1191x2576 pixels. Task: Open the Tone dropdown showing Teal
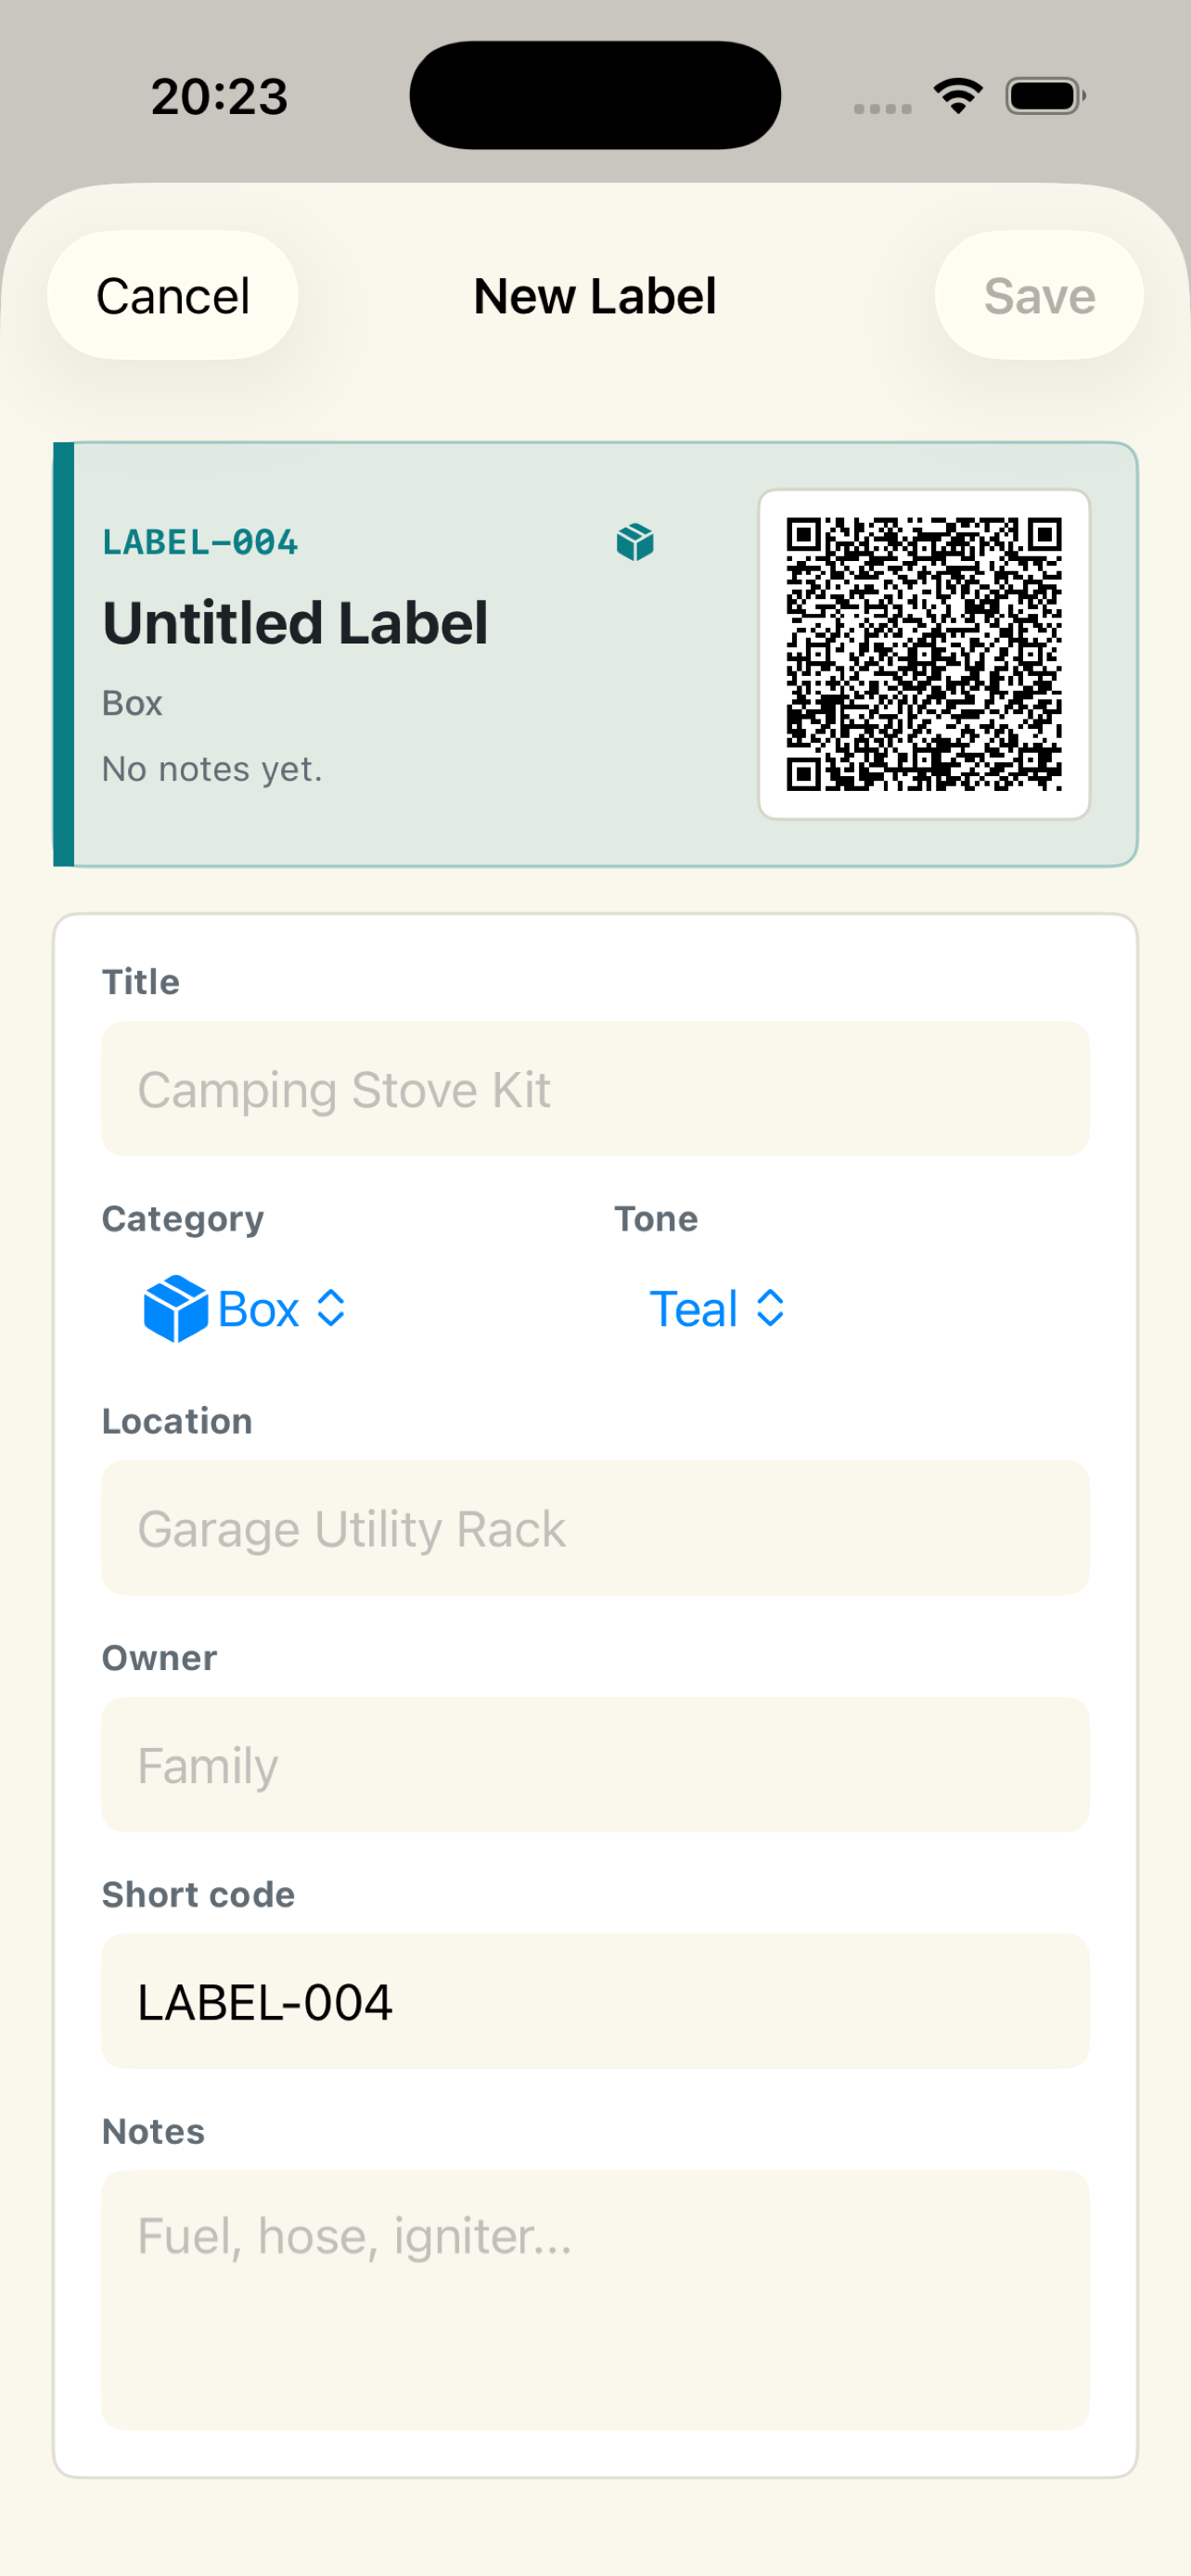click(717, 1308)
